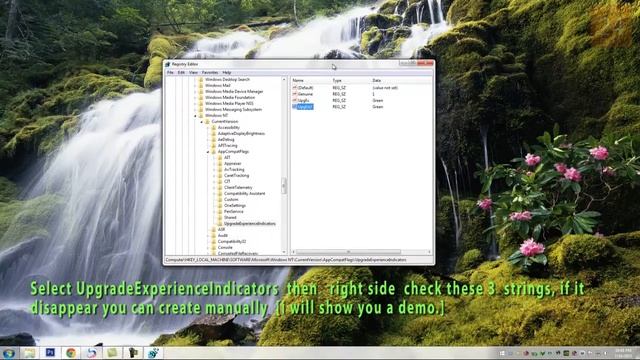
Task: Click the Windows Media Foundation folder icon
Action: click(200, 98)
